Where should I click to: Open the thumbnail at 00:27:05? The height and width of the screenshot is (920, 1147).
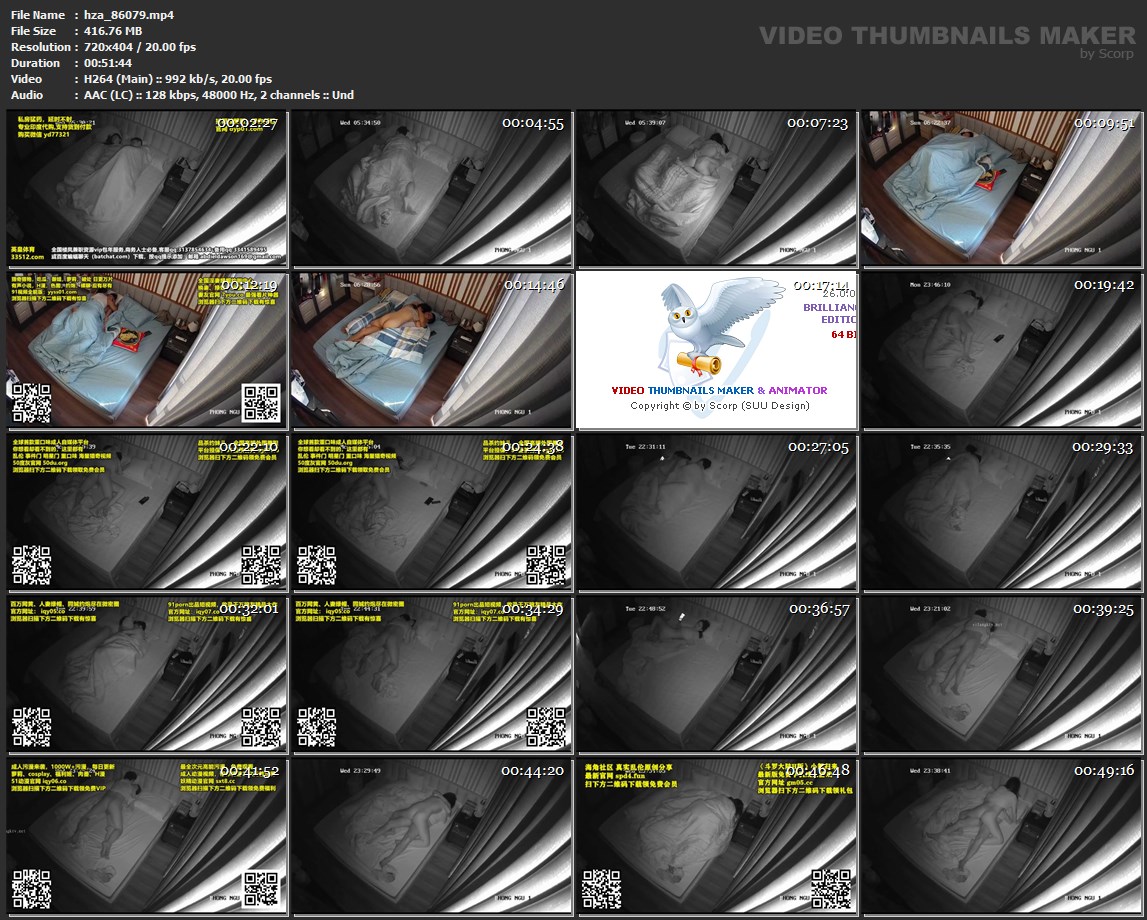pyautogui.click(x=717, y=513)
